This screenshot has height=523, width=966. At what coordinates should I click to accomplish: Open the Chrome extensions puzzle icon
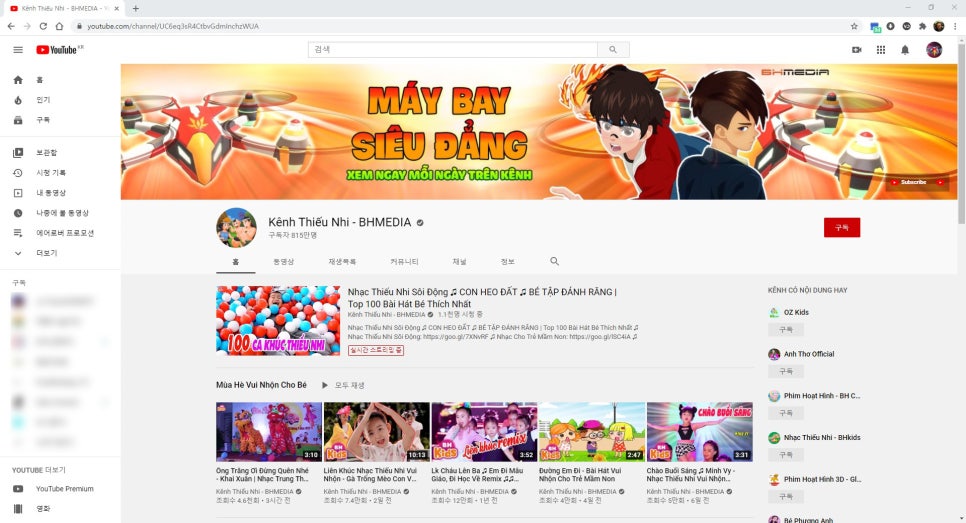click(x=922, y=26)
